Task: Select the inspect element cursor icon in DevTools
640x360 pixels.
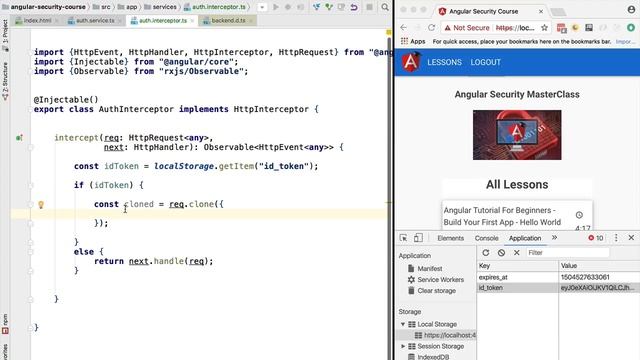Action: click(x=403, y=238)
